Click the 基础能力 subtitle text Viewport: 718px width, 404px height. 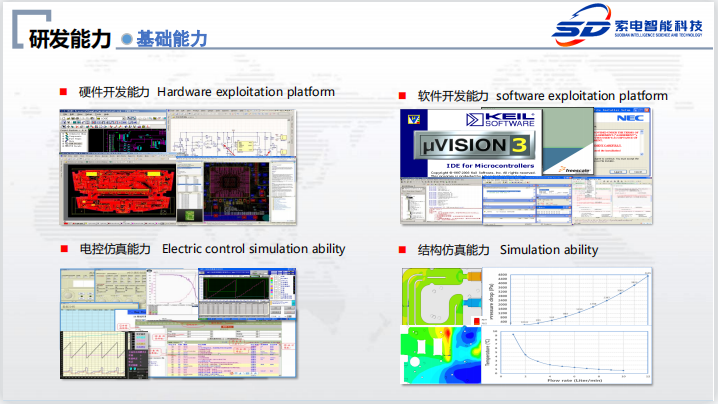point(172,39)
